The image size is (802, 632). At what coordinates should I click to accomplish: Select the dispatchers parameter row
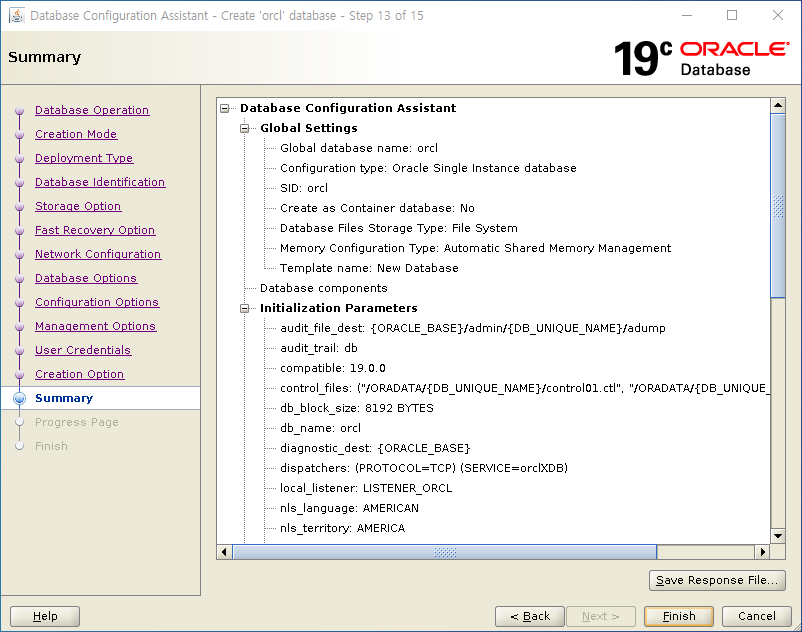tap(424, 468)
